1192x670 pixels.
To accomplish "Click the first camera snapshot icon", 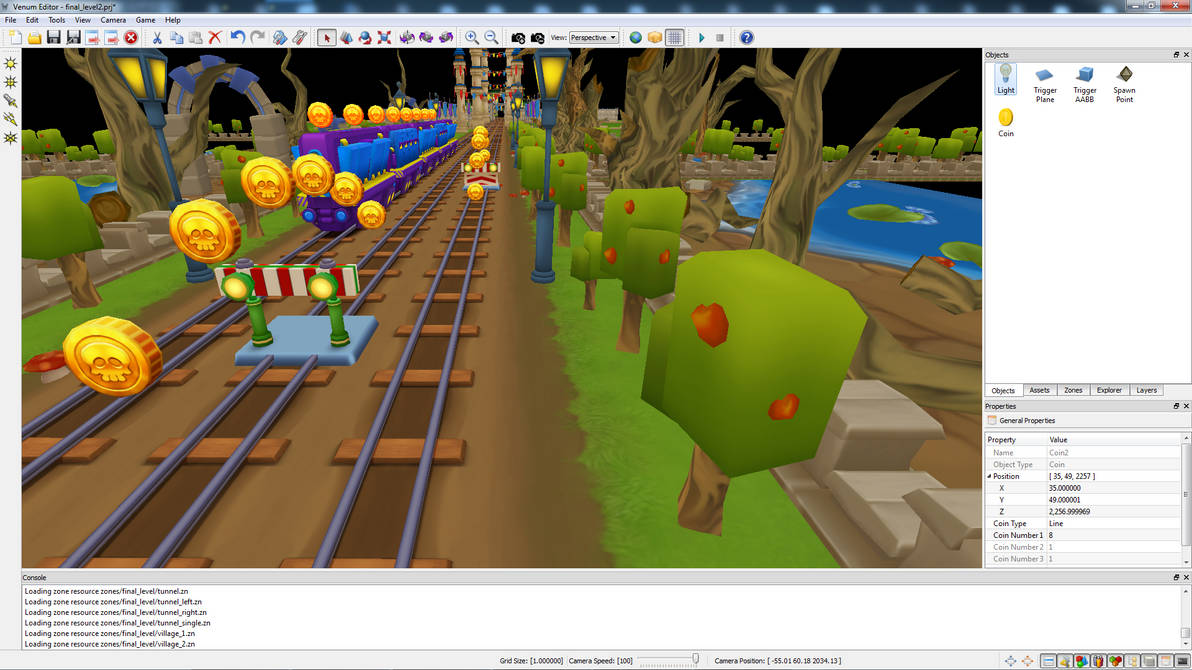I will click(518, 37).
